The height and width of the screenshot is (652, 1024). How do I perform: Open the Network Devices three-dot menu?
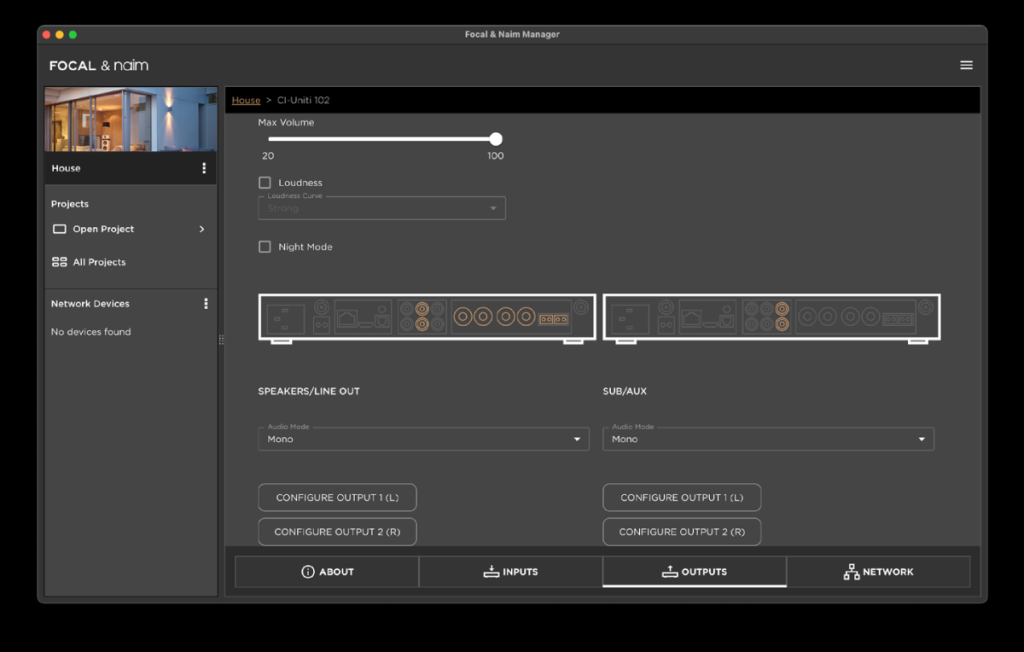tap(206, 304)
